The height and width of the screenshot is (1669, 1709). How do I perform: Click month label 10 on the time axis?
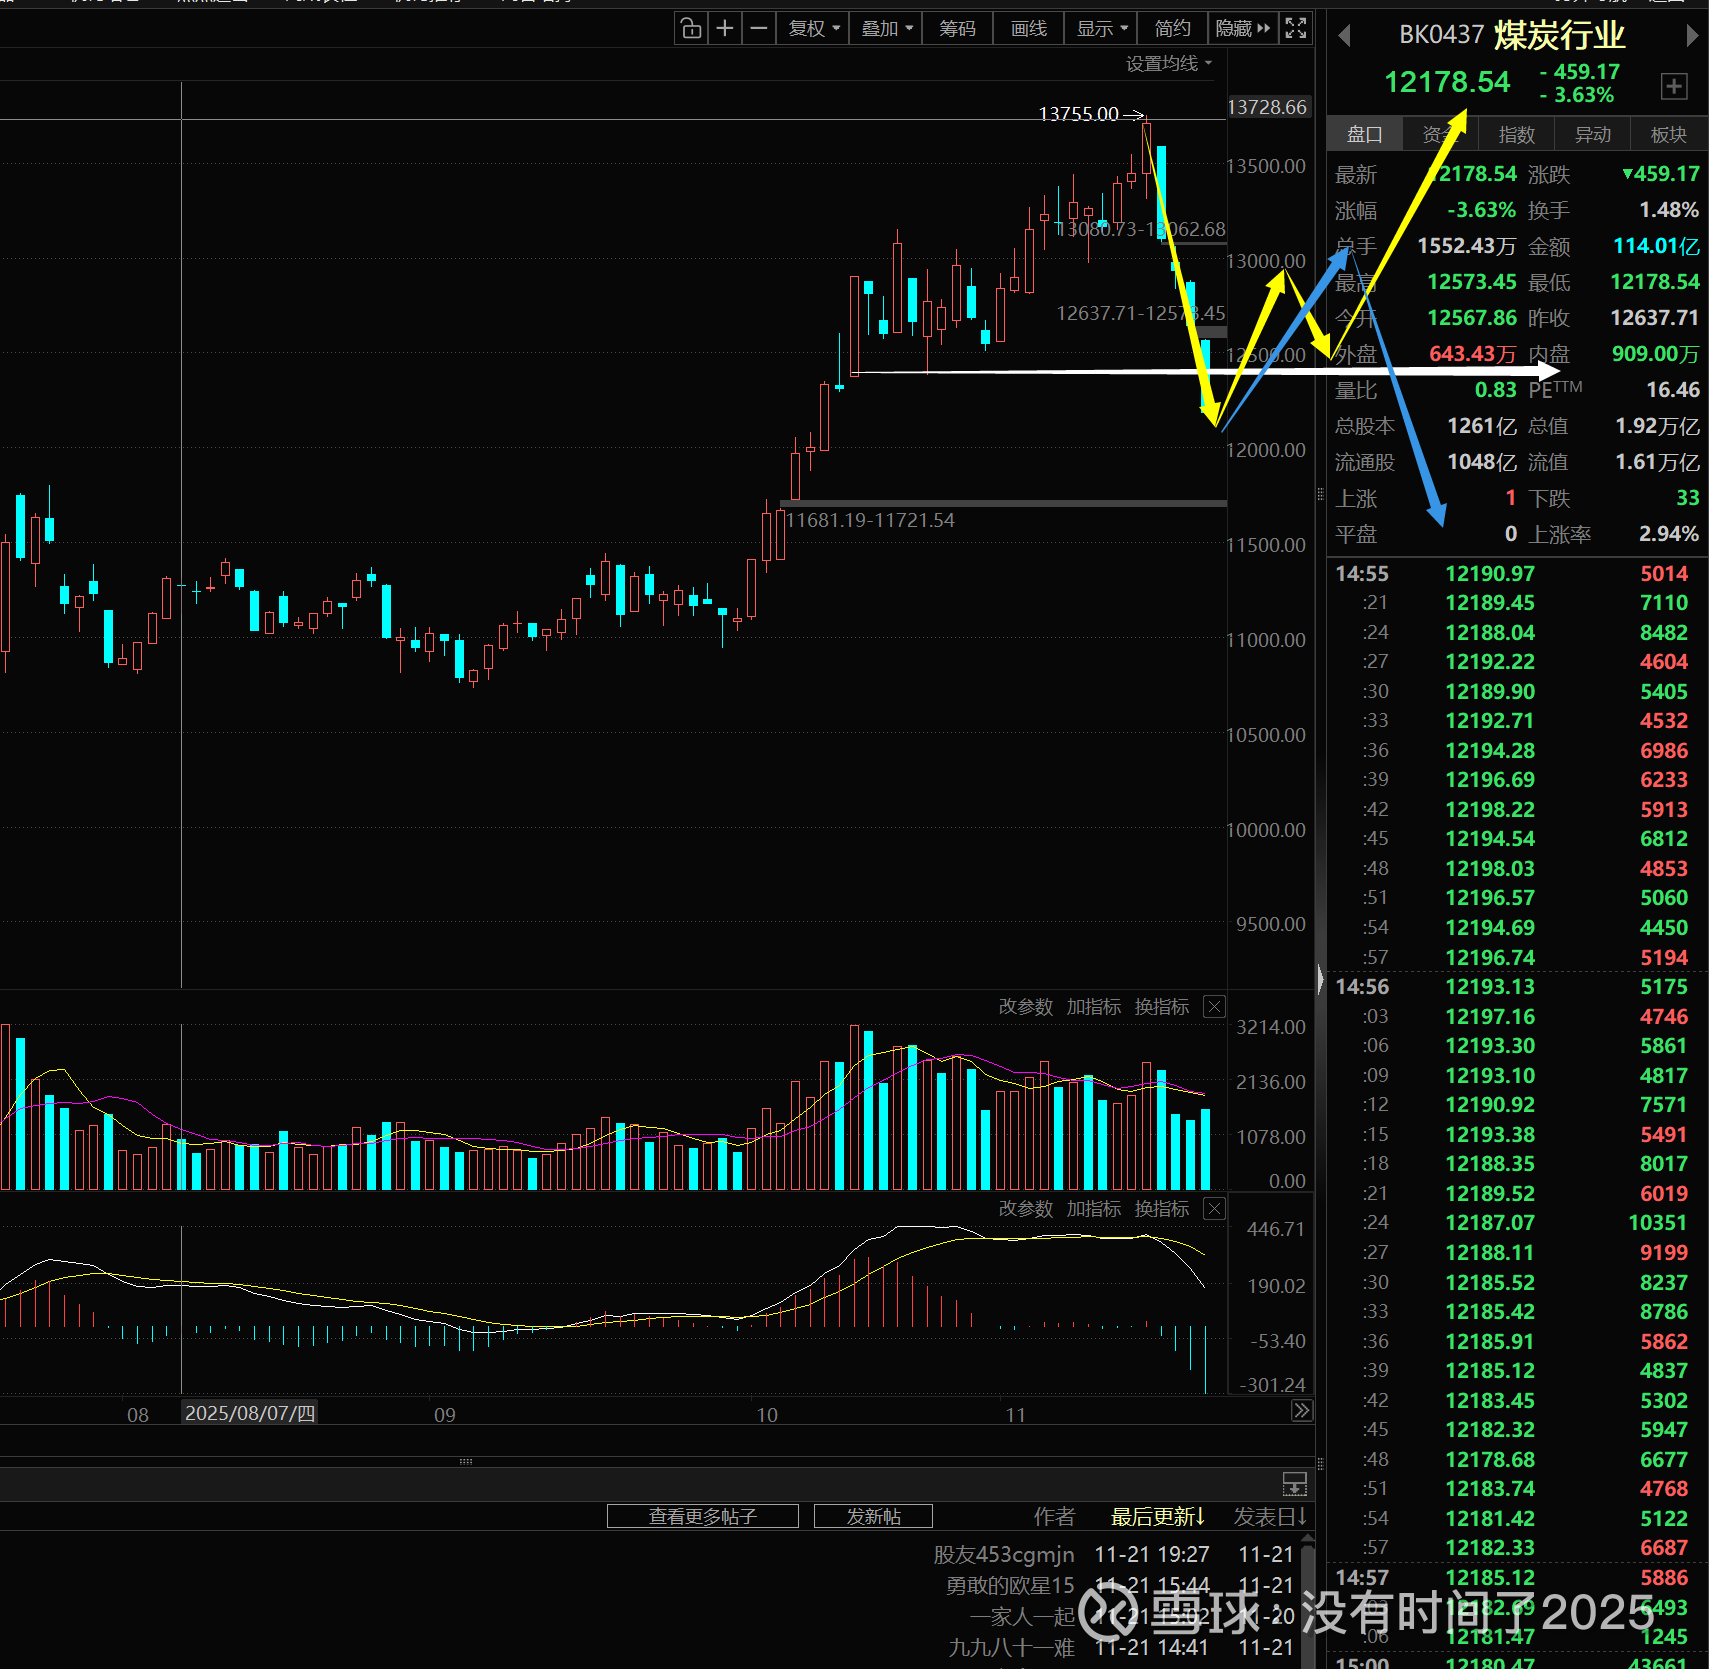(x=767, y=1415)
